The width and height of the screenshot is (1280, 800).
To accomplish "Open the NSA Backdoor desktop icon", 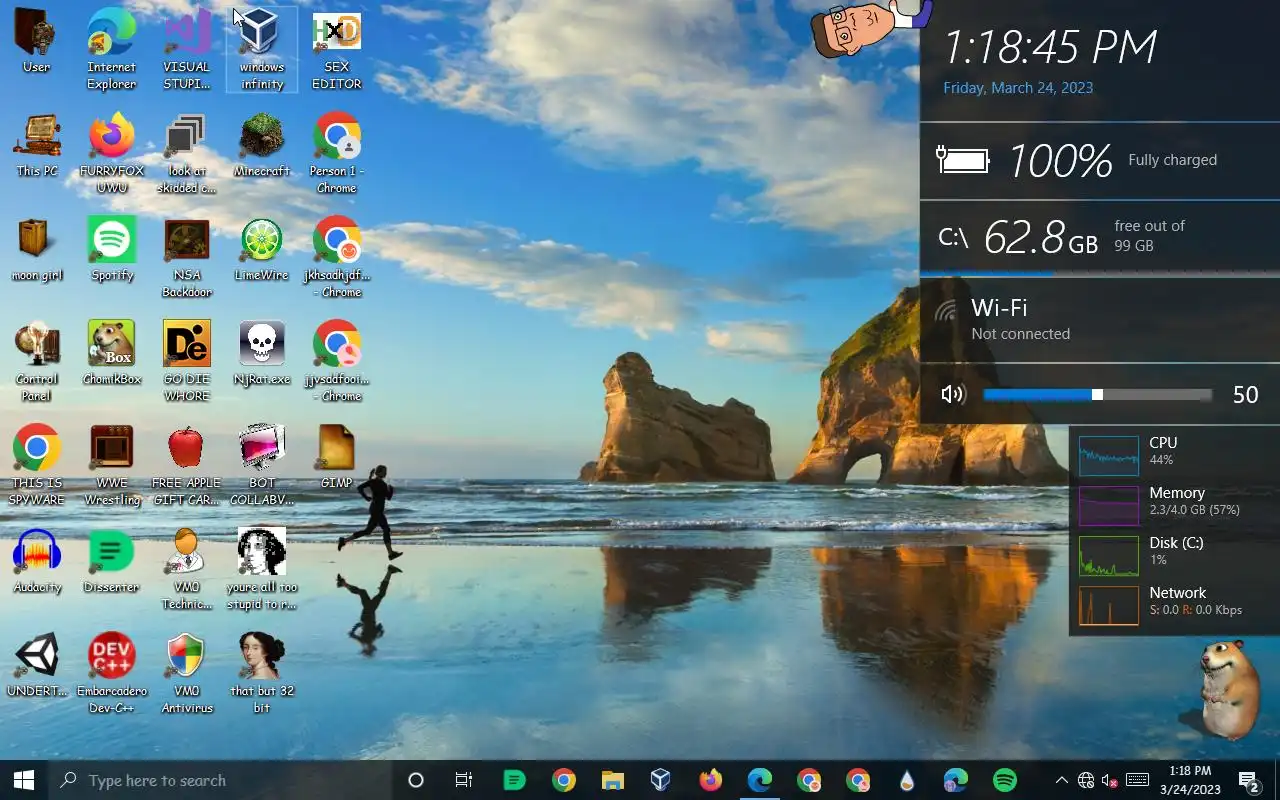I will coord(187,257).
